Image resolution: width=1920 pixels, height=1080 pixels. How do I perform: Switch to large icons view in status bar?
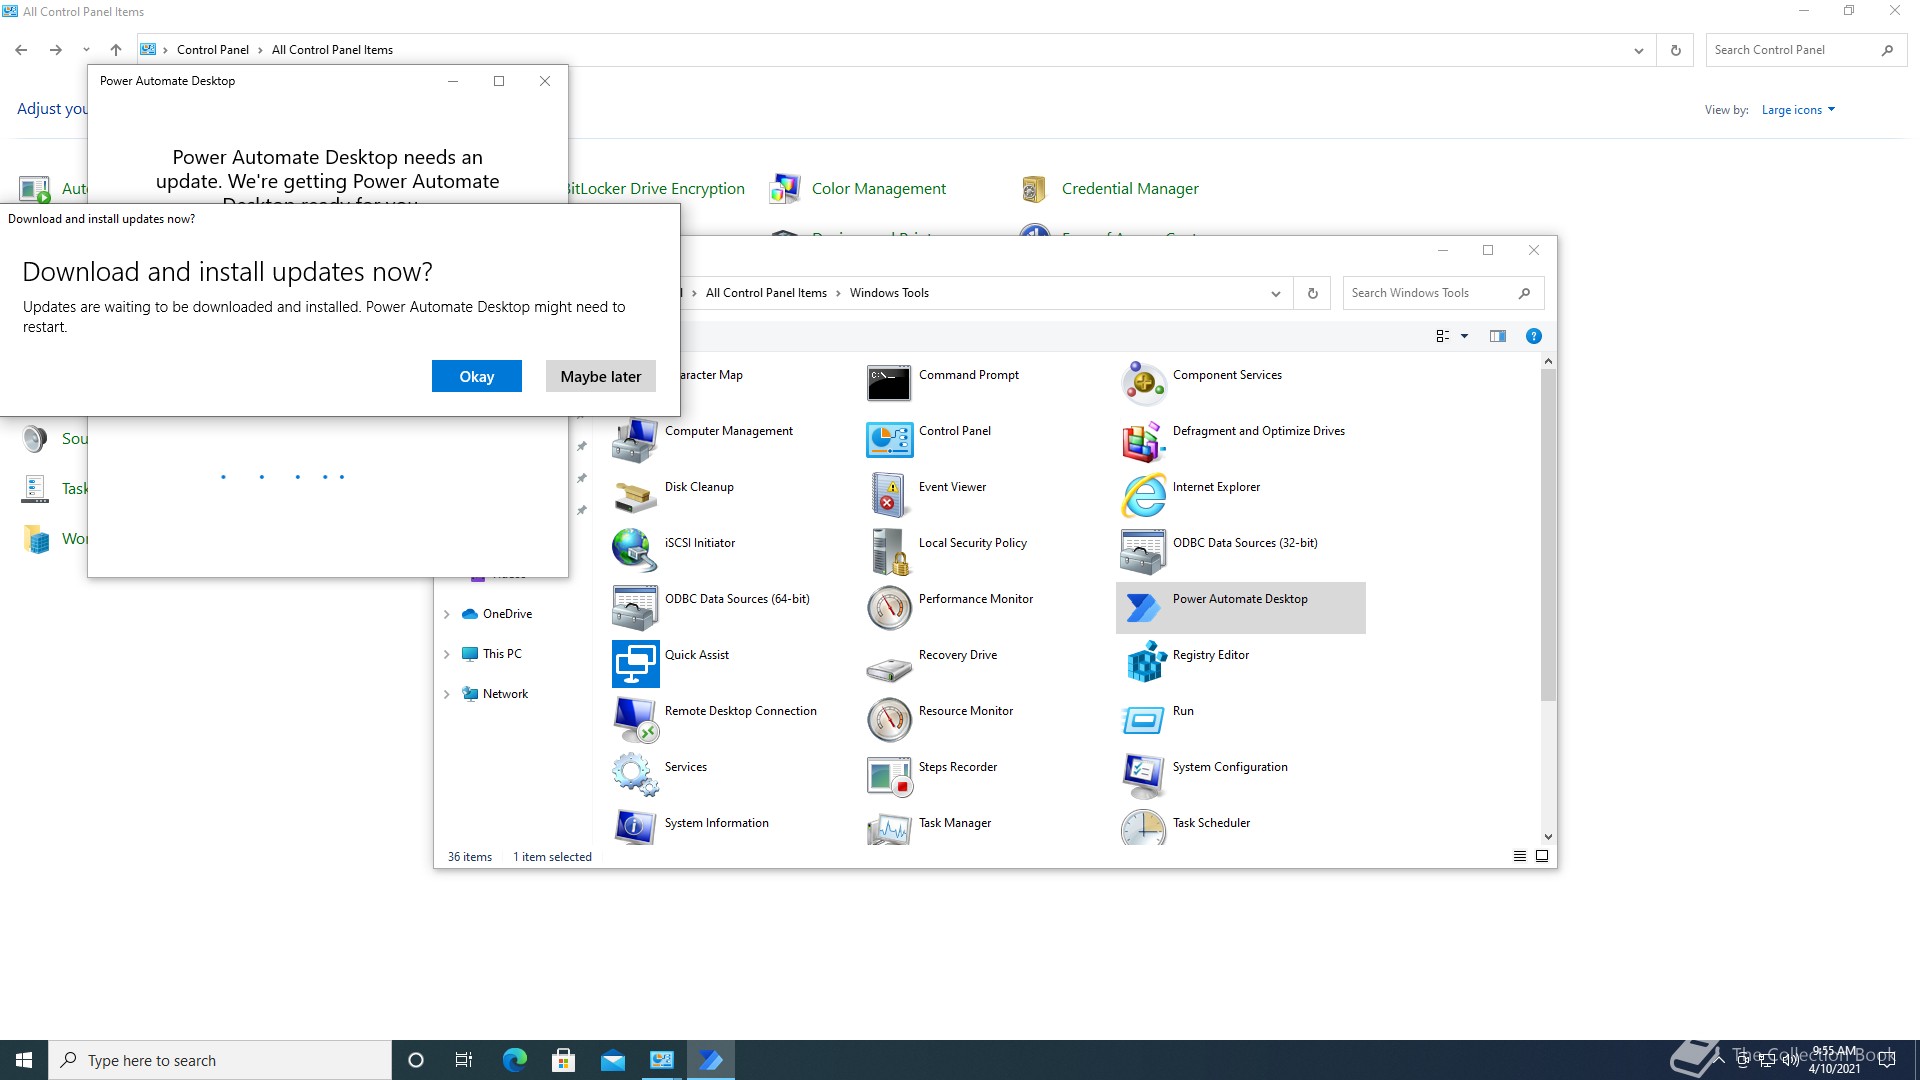click(1542, 856)
